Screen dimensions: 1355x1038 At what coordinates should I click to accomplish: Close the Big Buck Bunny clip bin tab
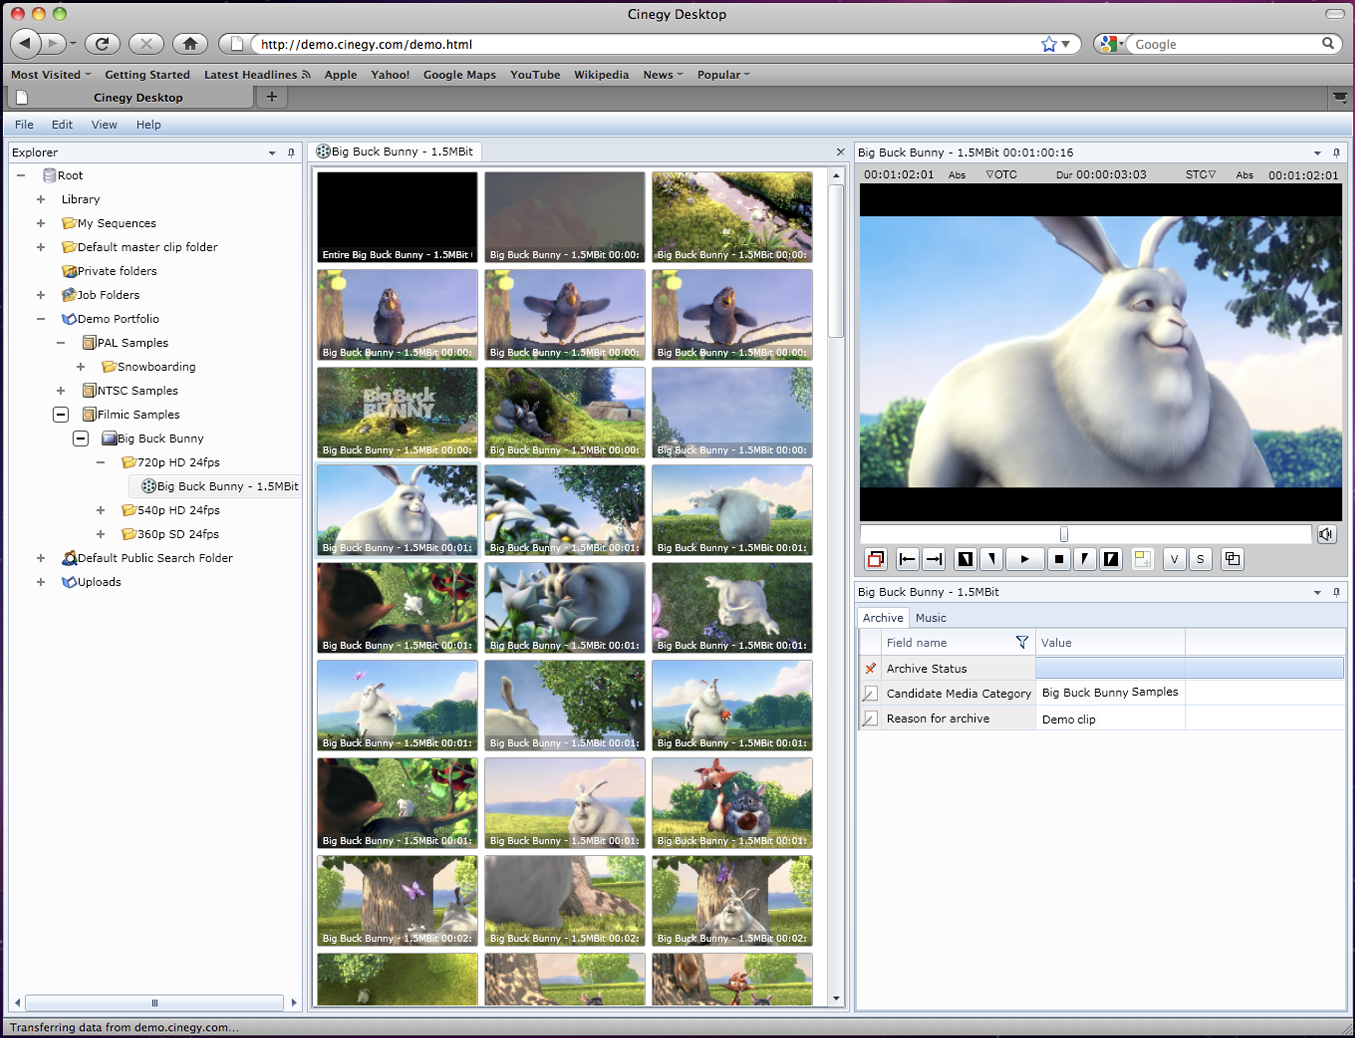pos(840,152)
